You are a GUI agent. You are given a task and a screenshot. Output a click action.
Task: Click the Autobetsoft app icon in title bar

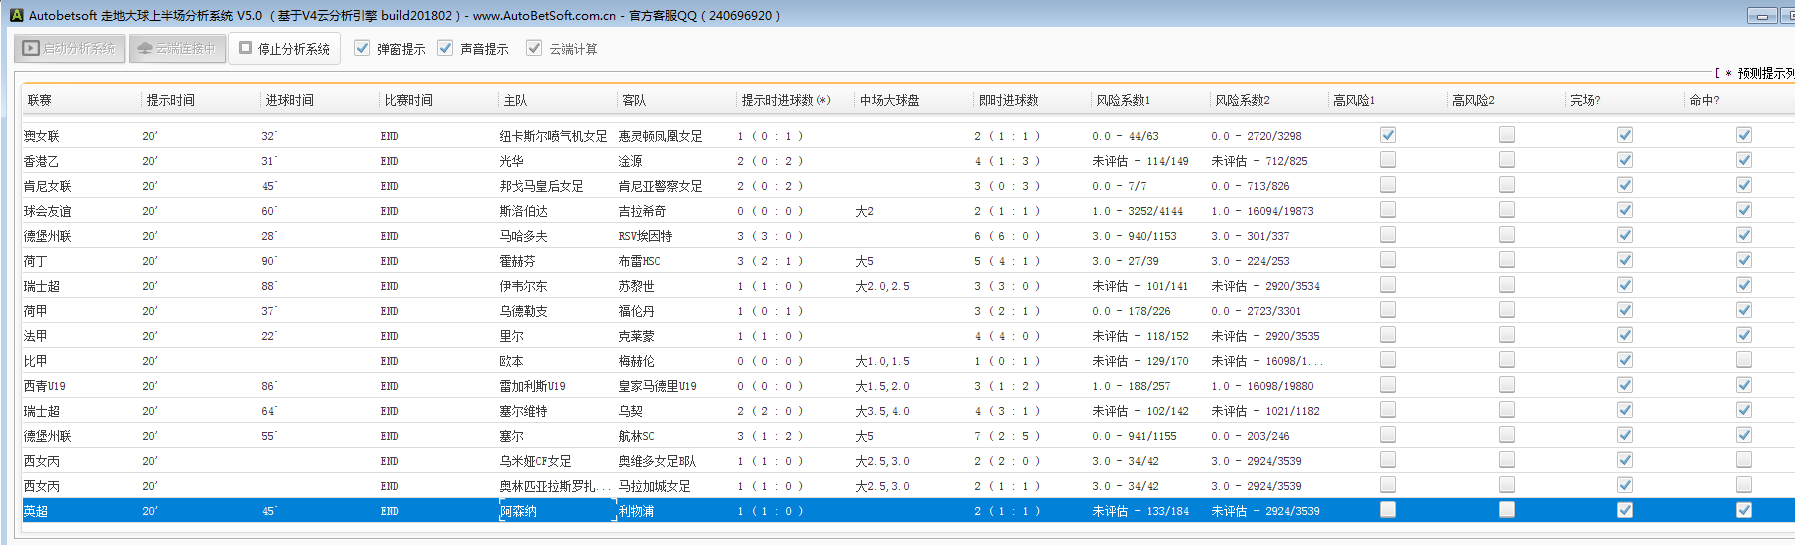pos(16,15)
